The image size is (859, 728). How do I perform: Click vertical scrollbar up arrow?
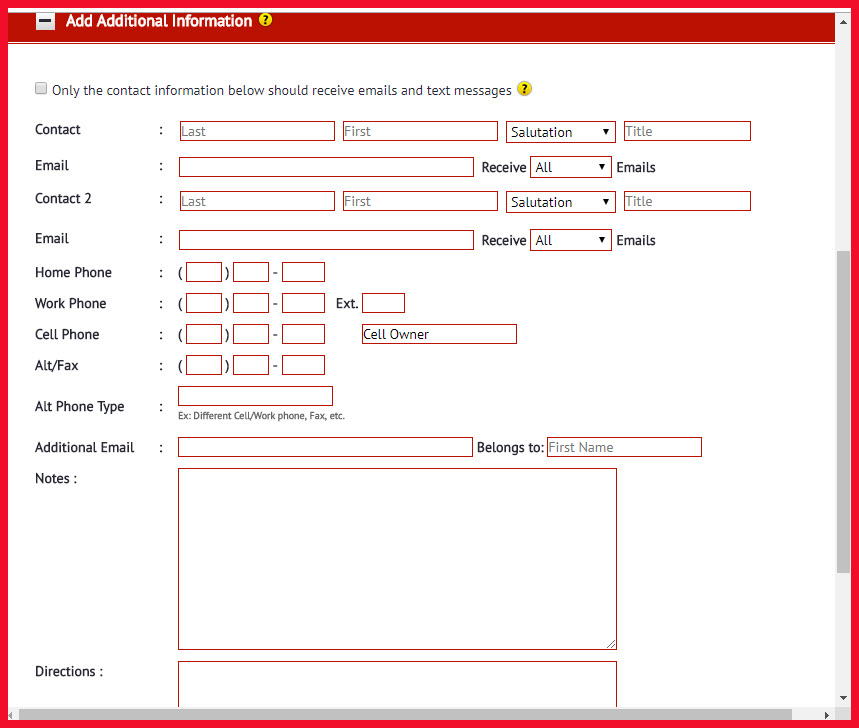coord(843,22)
